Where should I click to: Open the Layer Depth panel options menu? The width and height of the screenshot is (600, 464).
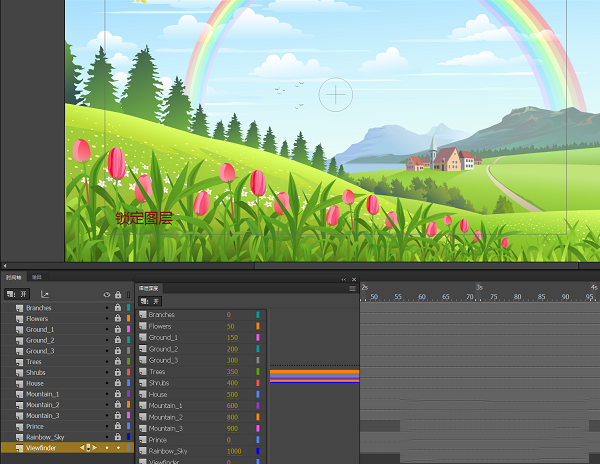tap(352, 288)
